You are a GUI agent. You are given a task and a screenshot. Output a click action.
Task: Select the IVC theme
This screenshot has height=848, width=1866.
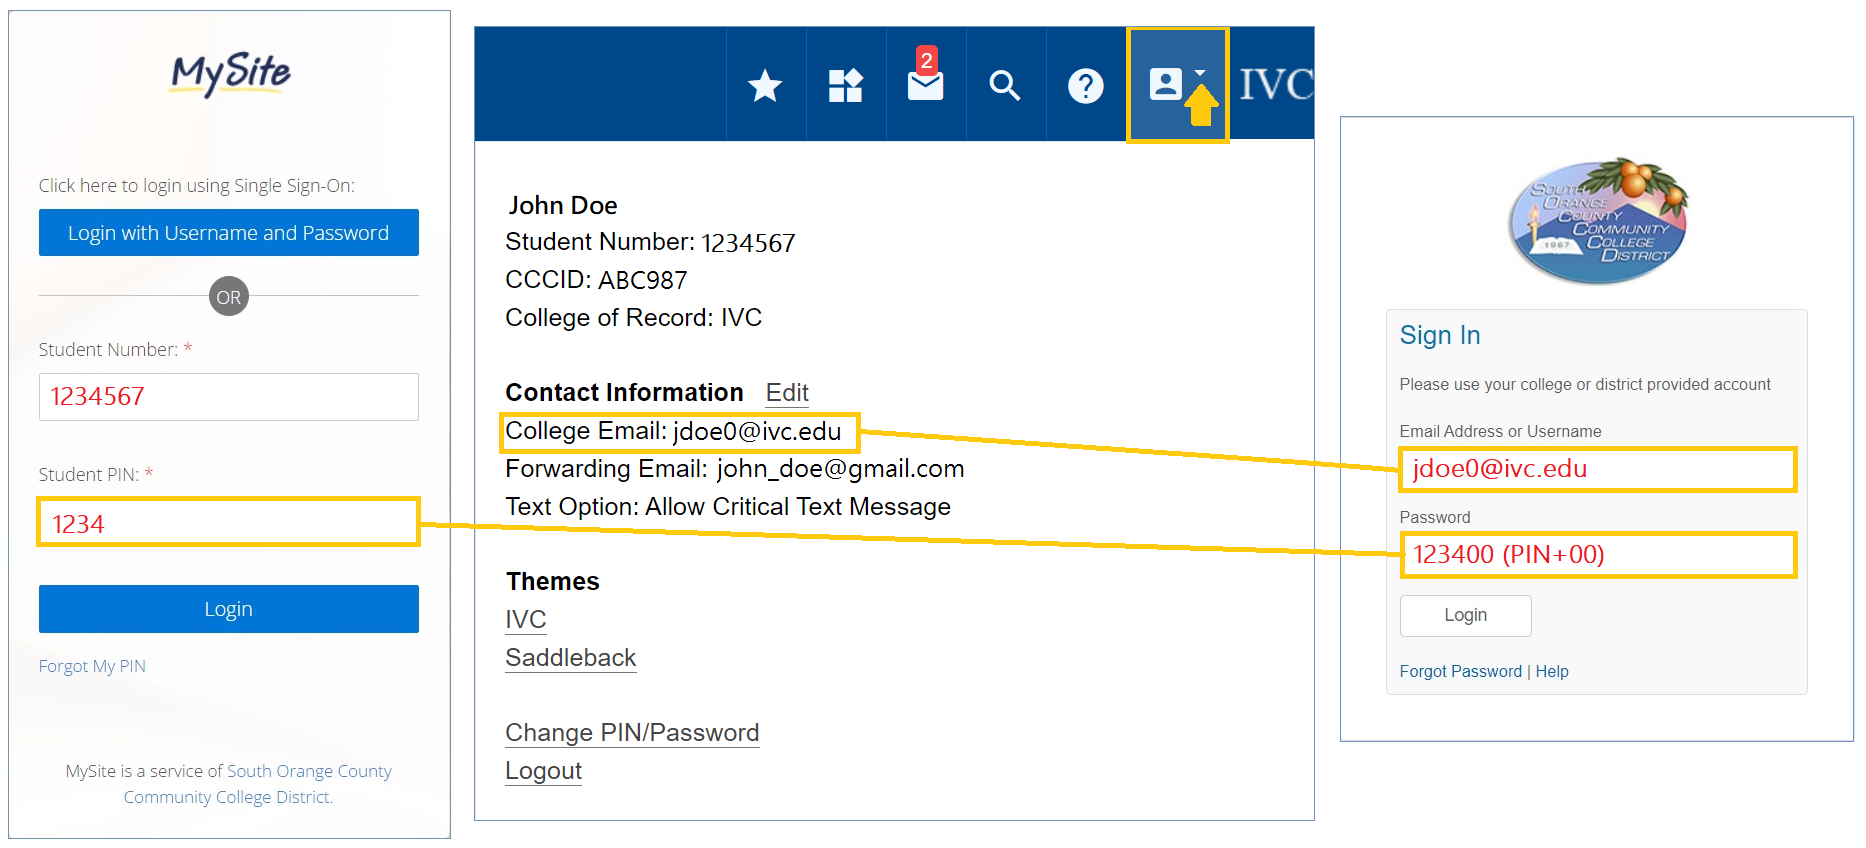click(x=526, y=620)
